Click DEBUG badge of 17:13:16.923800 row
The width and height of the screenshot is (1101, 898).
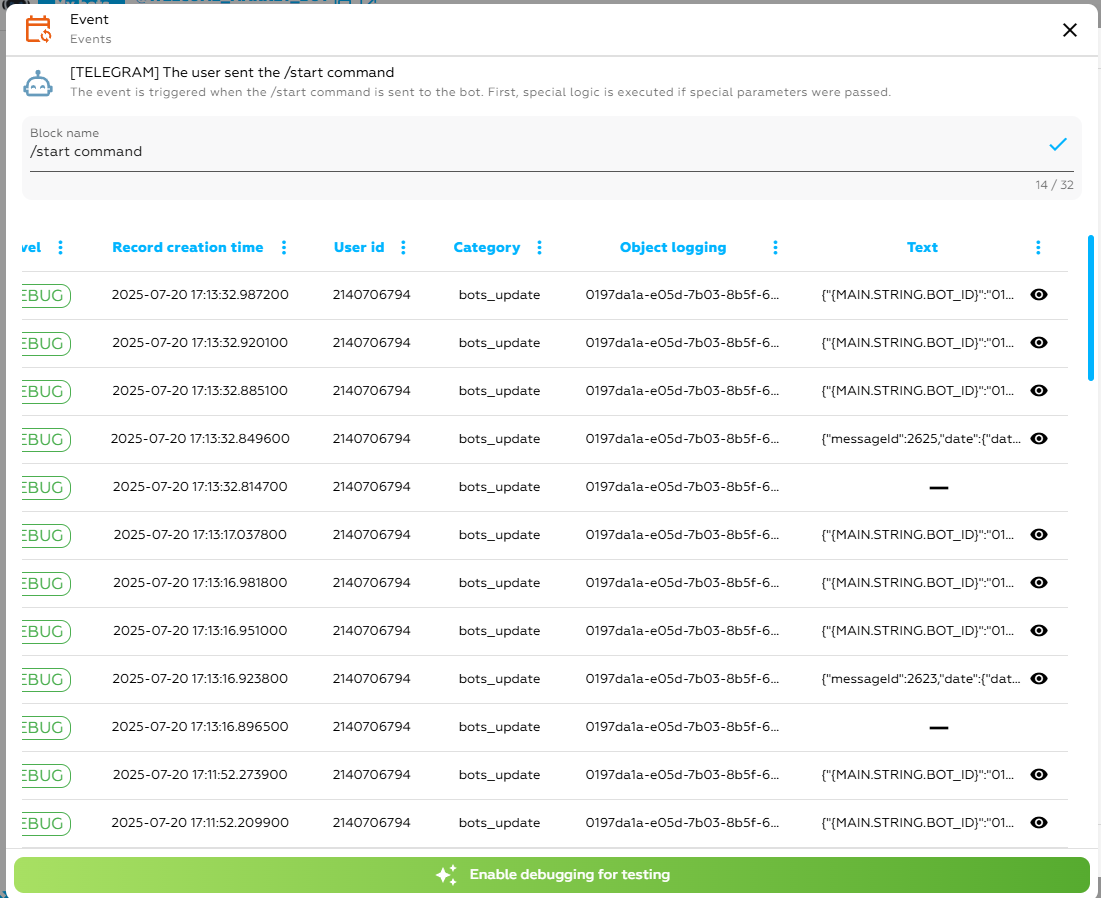click(46, 680)
